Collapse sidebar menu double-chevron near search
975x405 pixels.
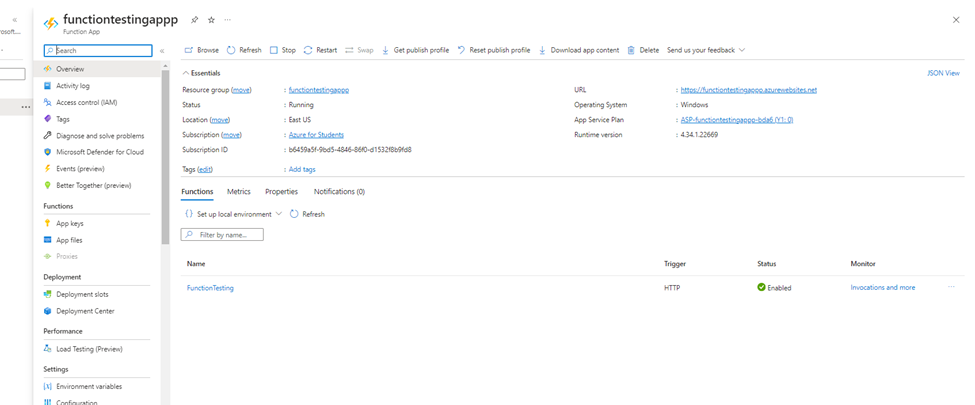[x=162, y=51]
